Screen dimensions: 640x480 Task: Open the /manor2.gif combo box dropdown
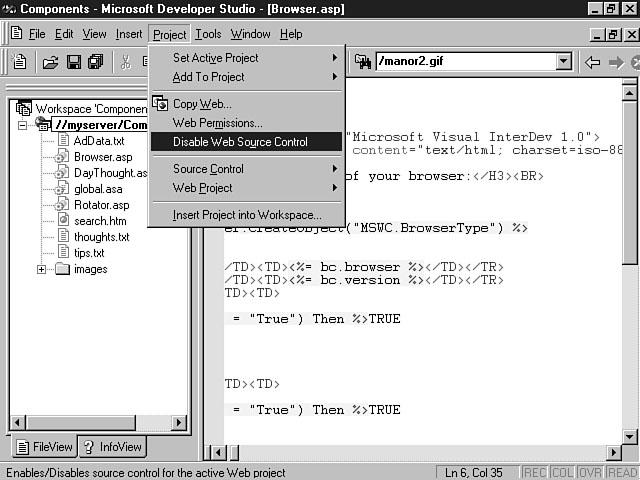tap(564, 62)
